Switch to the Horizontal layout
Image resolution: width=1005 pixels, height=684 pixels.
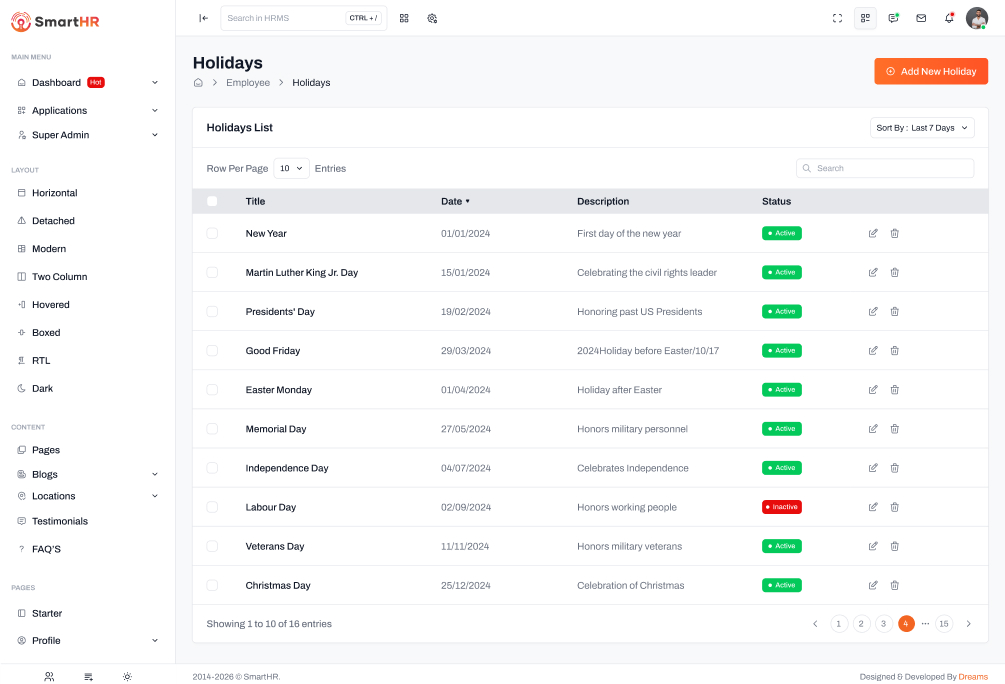54,193
